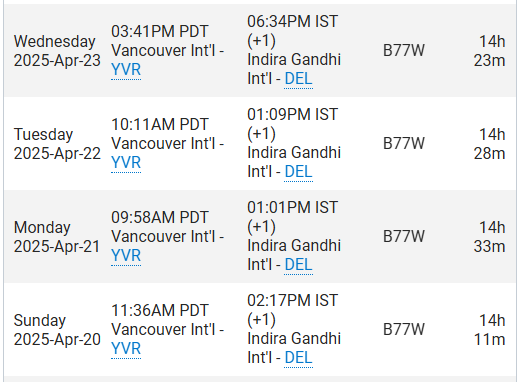Open DEL link in Sunday Apr-20 row
This screenshot has height=382, width=521.
299,358
